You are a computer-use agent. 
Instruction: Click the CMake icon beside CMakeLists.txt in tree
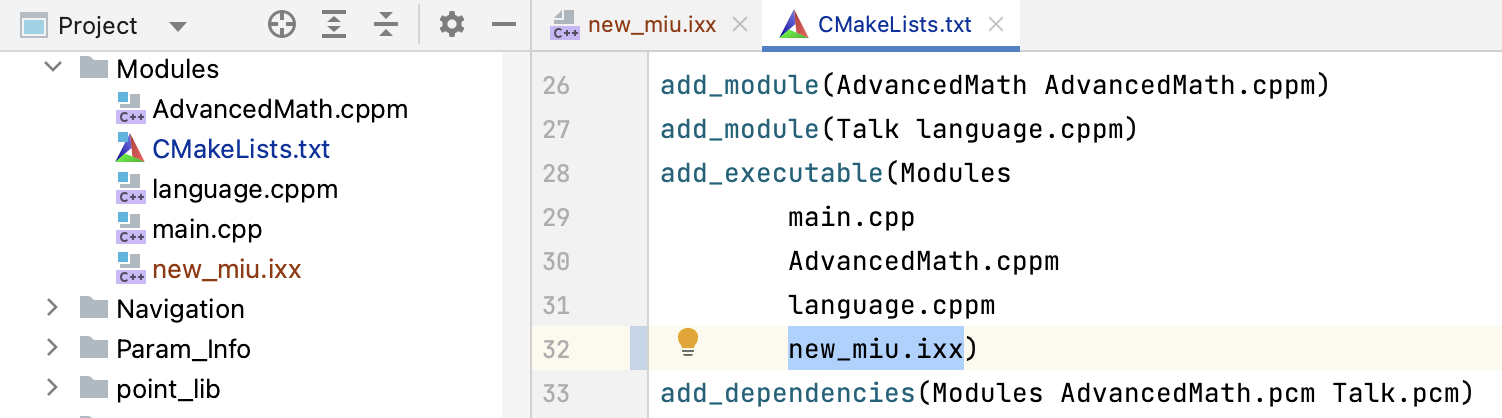click(130, 149)
